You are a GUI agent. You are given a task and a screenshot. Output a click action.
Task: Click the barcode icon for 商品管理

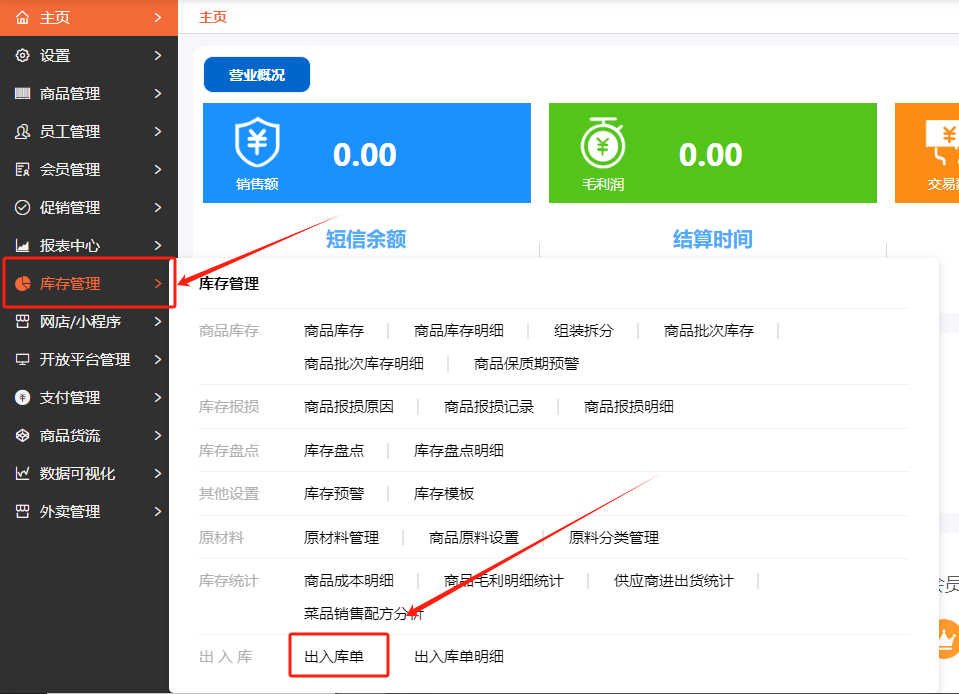(22, 94)
